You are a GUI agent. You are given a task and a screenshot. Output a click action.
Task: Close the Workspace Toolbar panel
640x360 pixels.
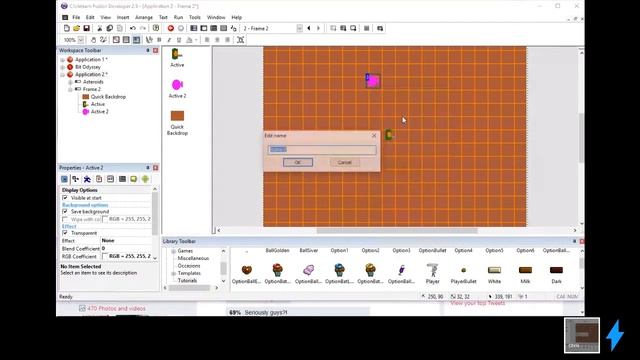(x=156, y=50)
